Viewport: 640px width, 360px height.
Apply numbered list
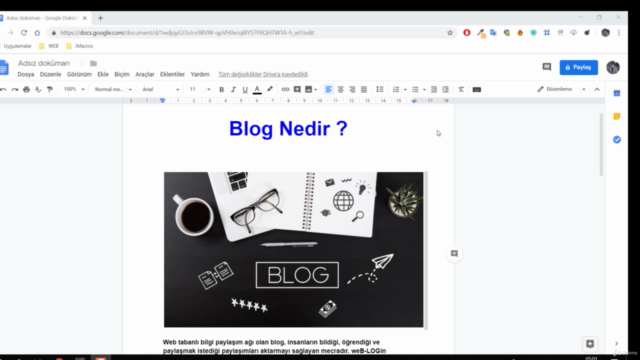396,89
